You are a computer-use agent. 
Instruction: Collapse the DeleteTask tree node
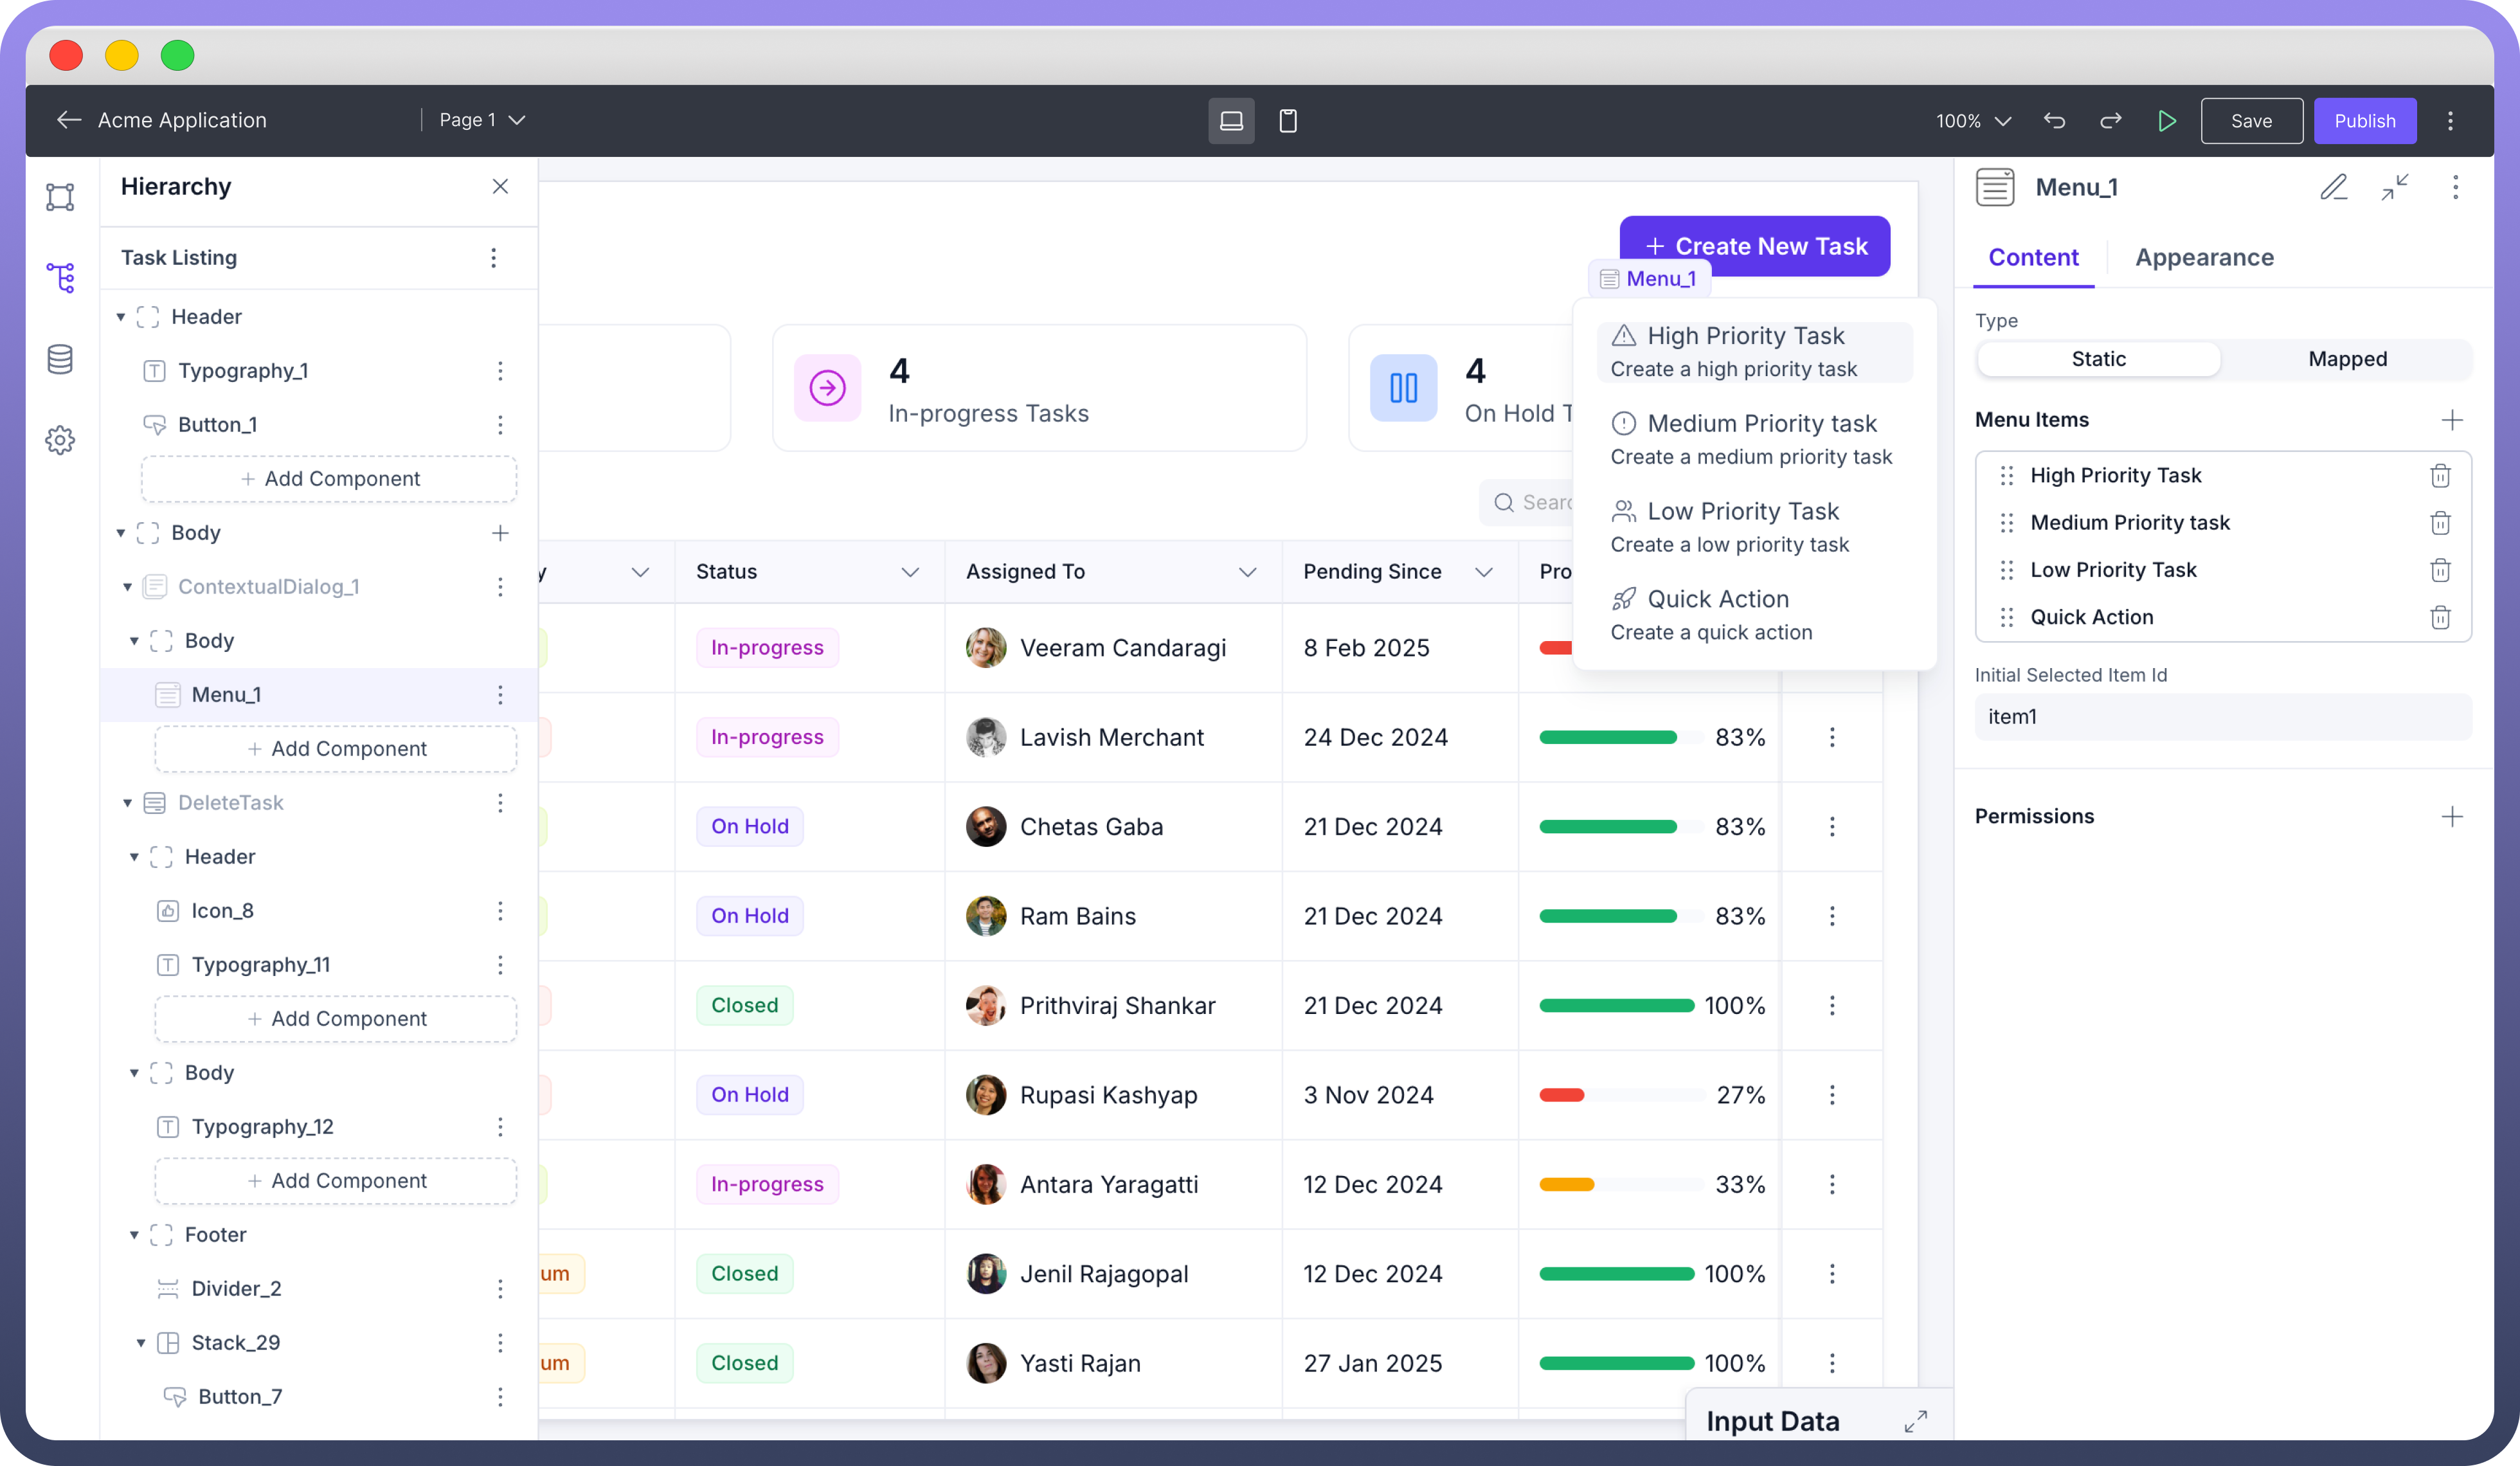pyautogui.click(x=128, y=803)
